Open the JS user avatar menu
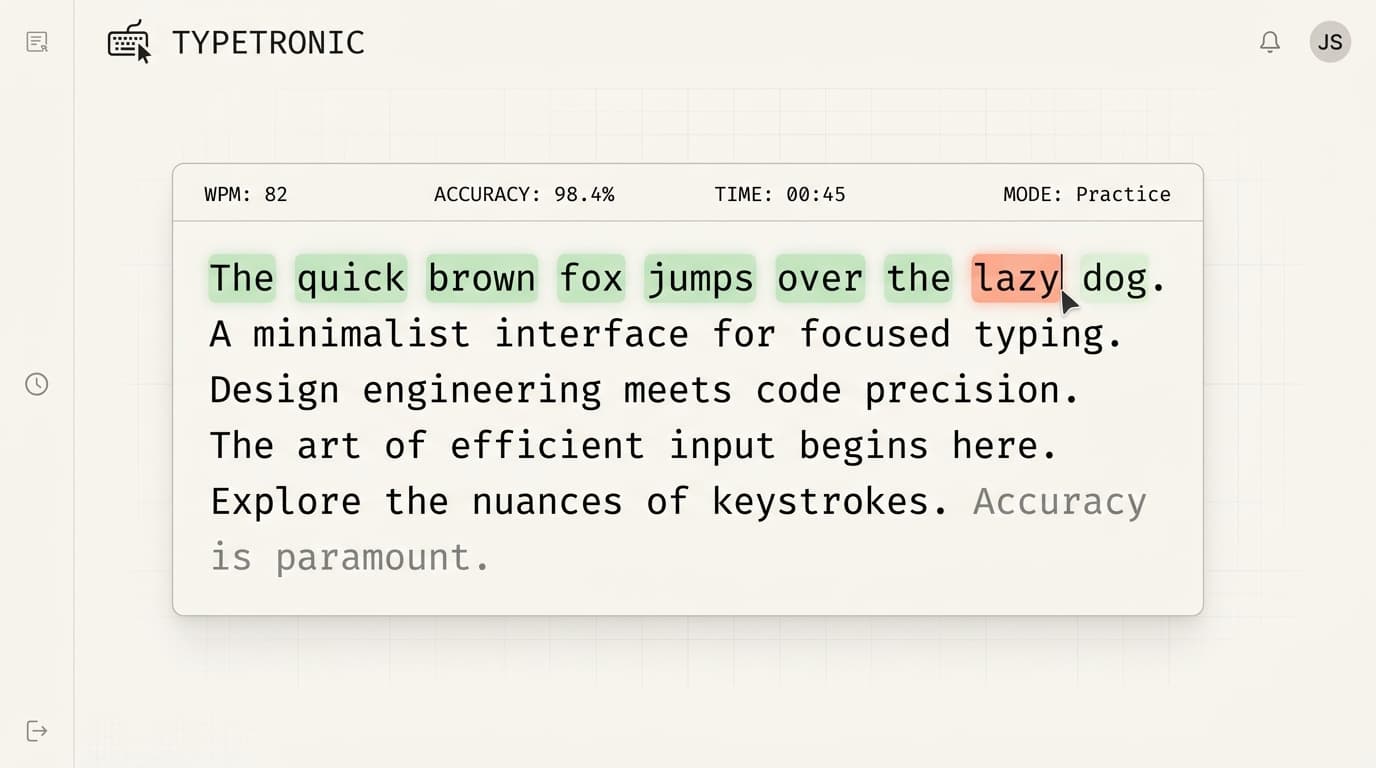This screenshot has width=1376, height=768. tap(1330, 42)
